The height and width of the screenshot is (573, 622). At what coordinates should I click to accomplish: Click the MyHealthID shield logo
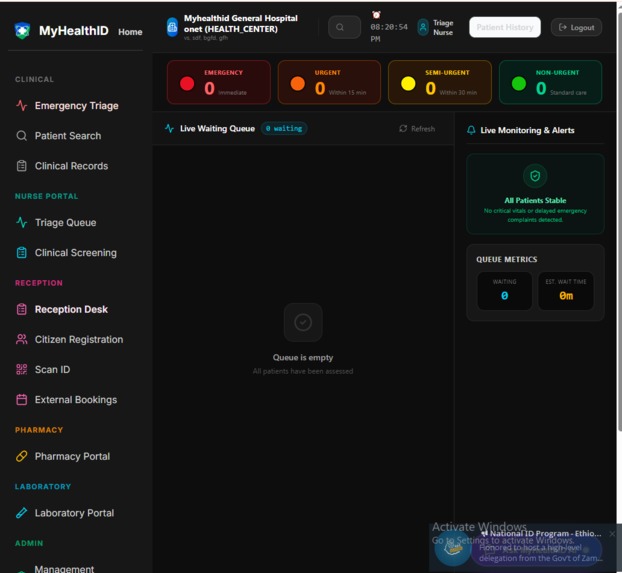tap(22, 31)
